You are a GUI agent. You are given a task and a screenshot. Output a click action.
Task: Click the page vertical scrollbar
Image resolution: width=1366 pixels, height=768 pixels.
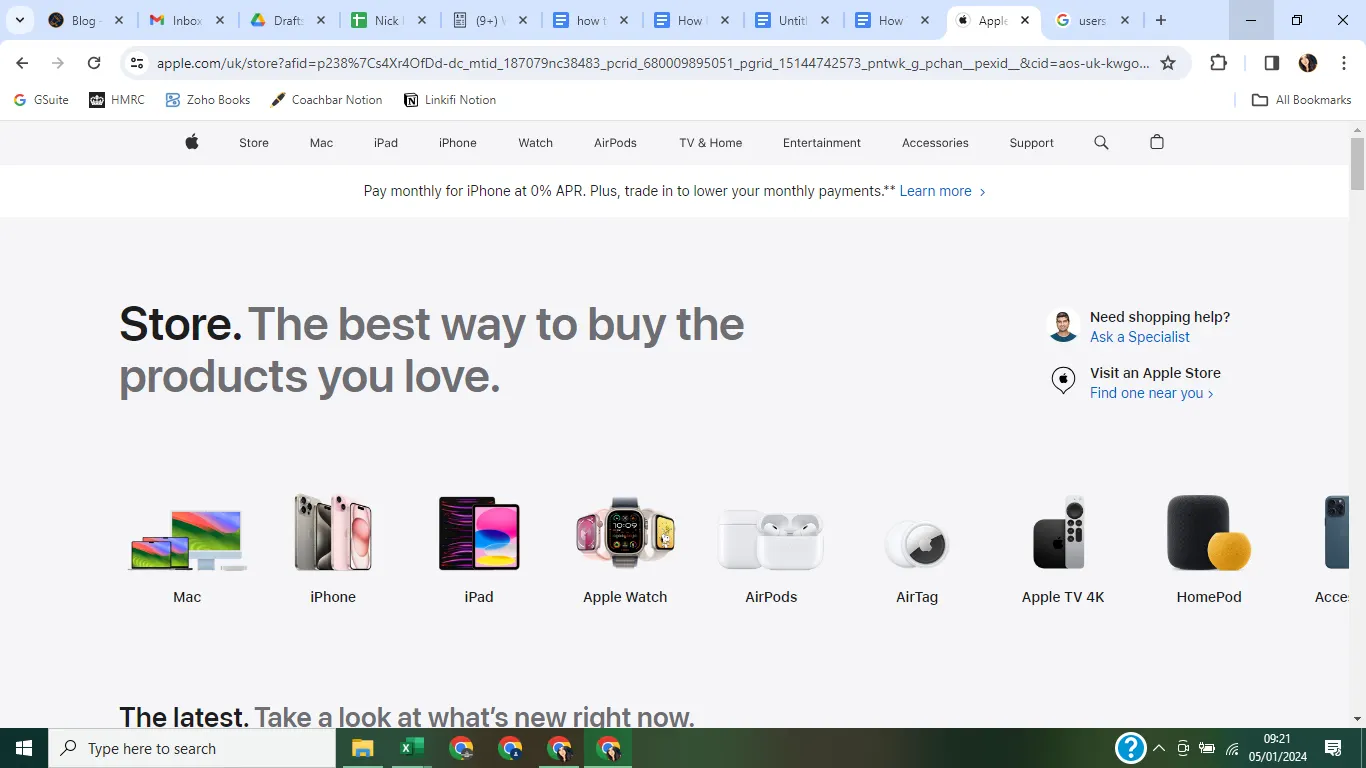point(1357,424)
